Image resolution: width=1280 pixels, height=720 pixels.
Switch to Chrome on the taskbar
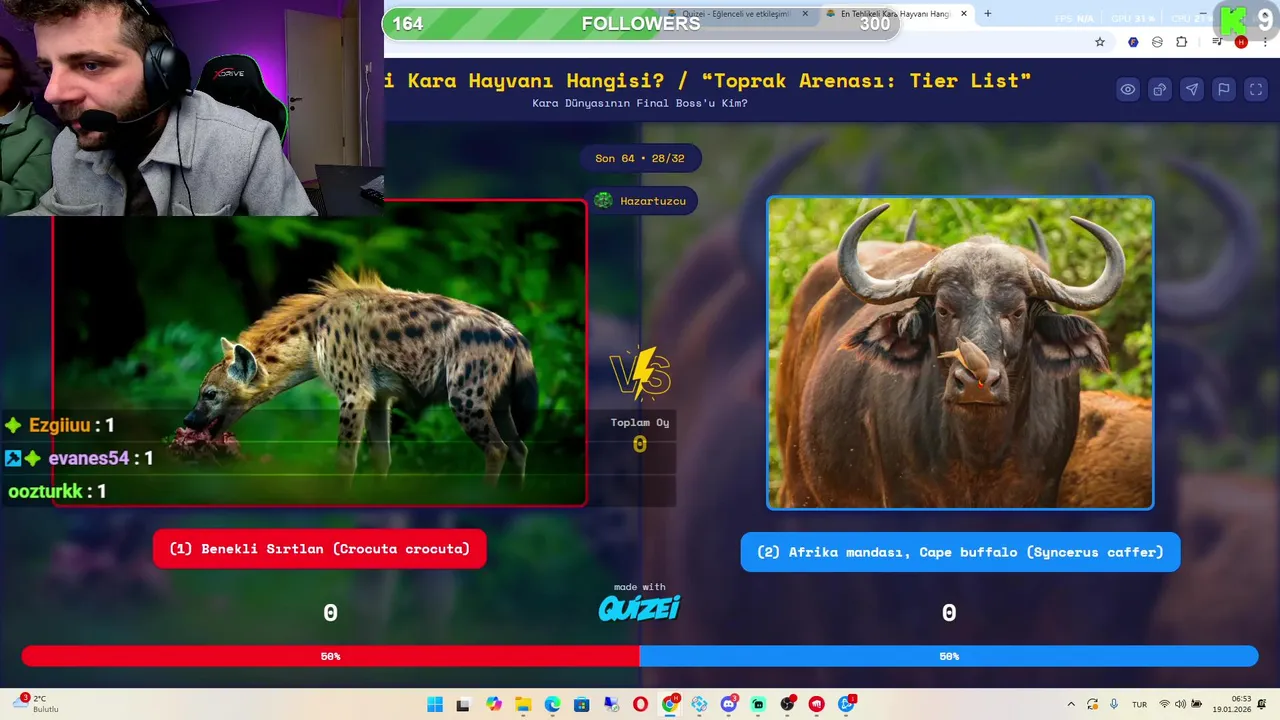pyautogui.click(x=670, y=705)
